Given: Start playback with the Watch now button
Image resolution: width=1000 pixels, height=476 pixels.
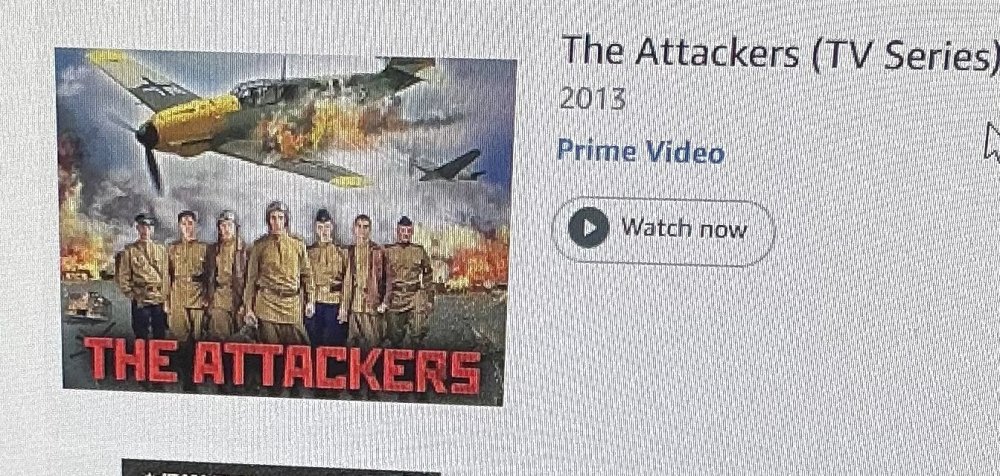Looking at the screenshot, I should coord(663,231).
